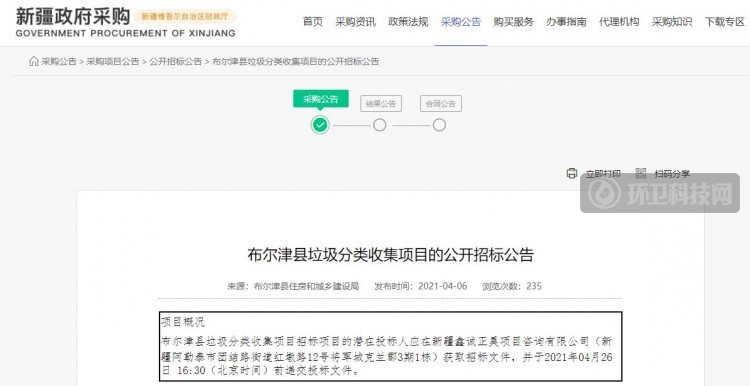750x386 pixels.
Task: Select the 采购公告 navigation tab
Action: [x=461, y=22]
